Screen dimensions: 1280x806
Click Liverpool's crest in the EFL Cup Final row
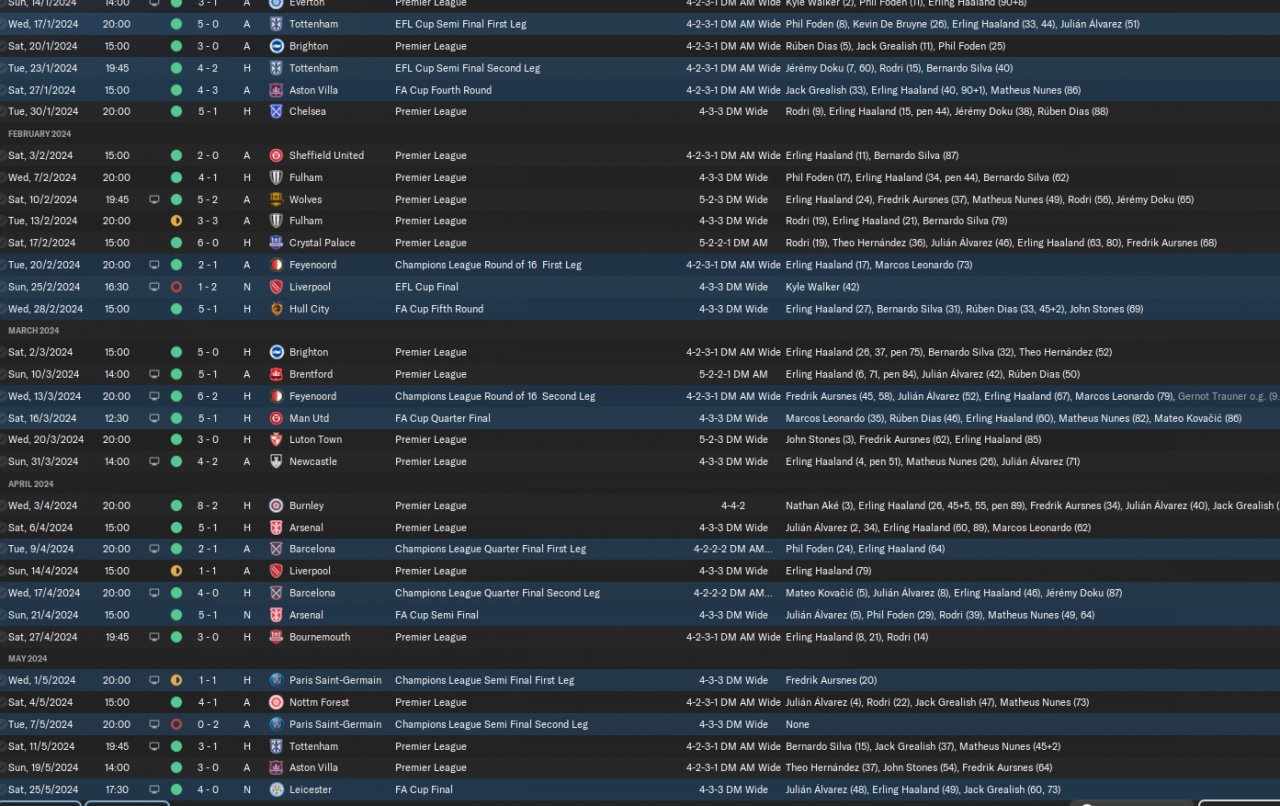tap(276, 287)
